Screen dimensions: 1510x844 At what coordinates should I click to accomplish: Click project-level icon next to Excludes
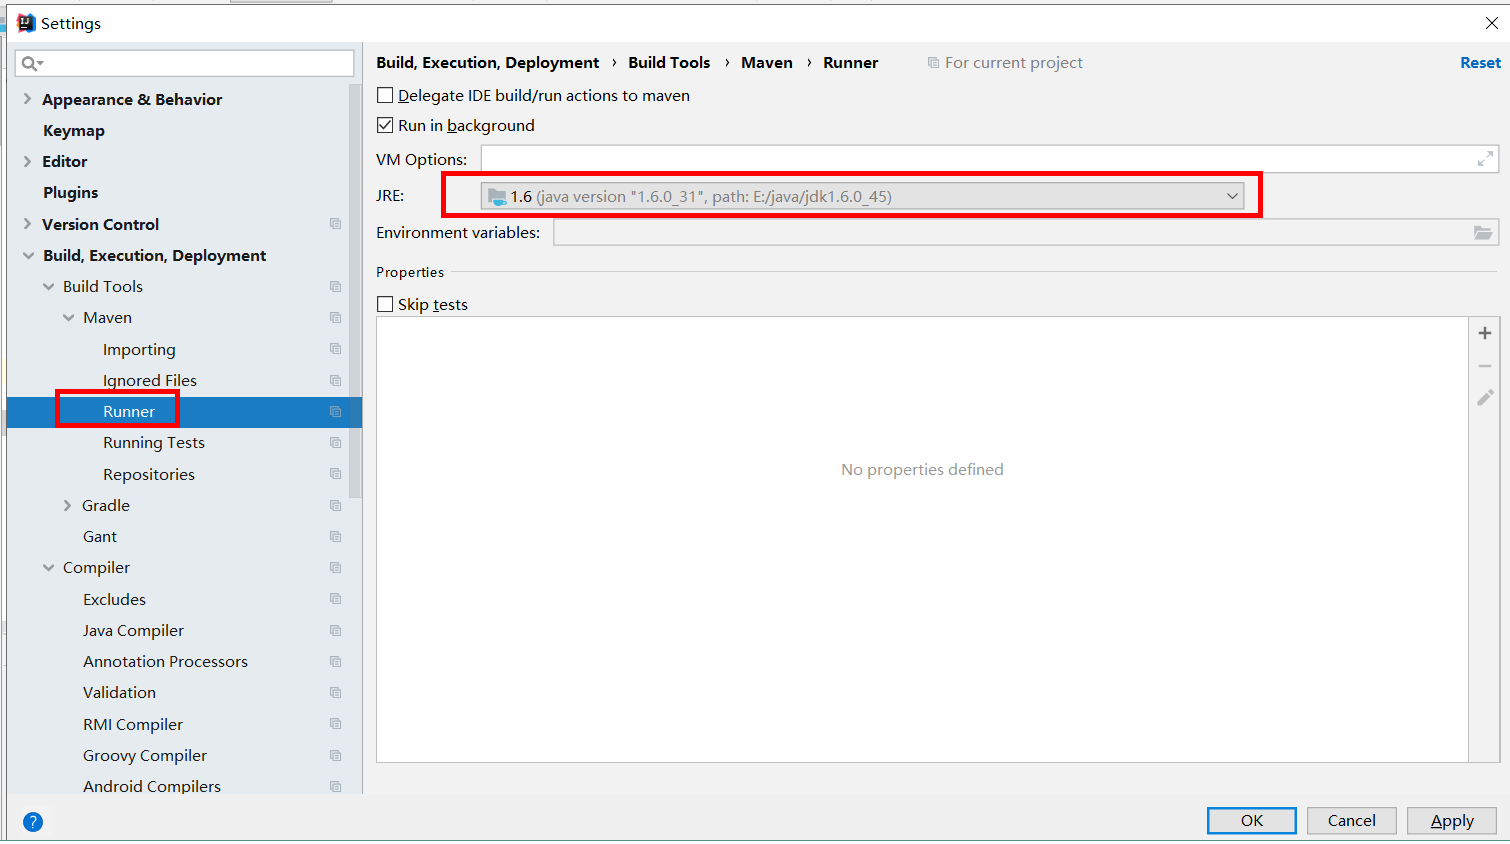(x=336, y=599)
